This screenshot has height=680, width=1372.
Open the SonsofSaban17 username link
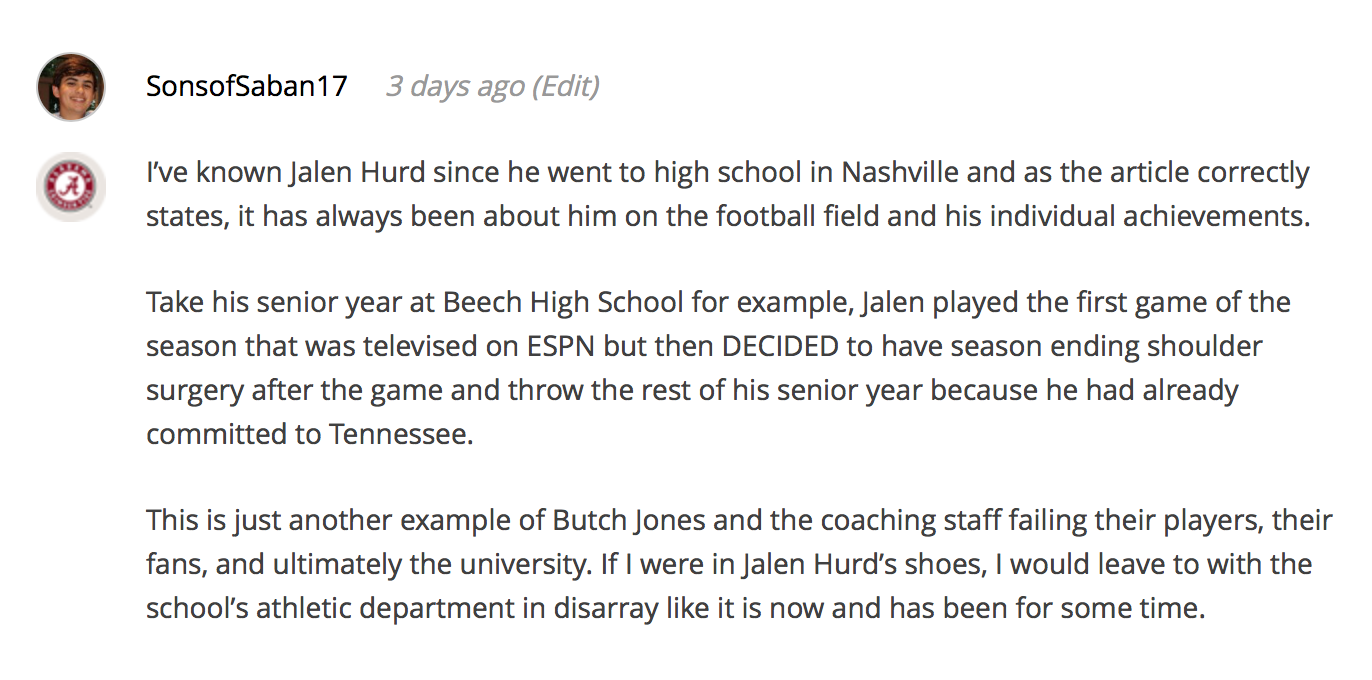247,86
